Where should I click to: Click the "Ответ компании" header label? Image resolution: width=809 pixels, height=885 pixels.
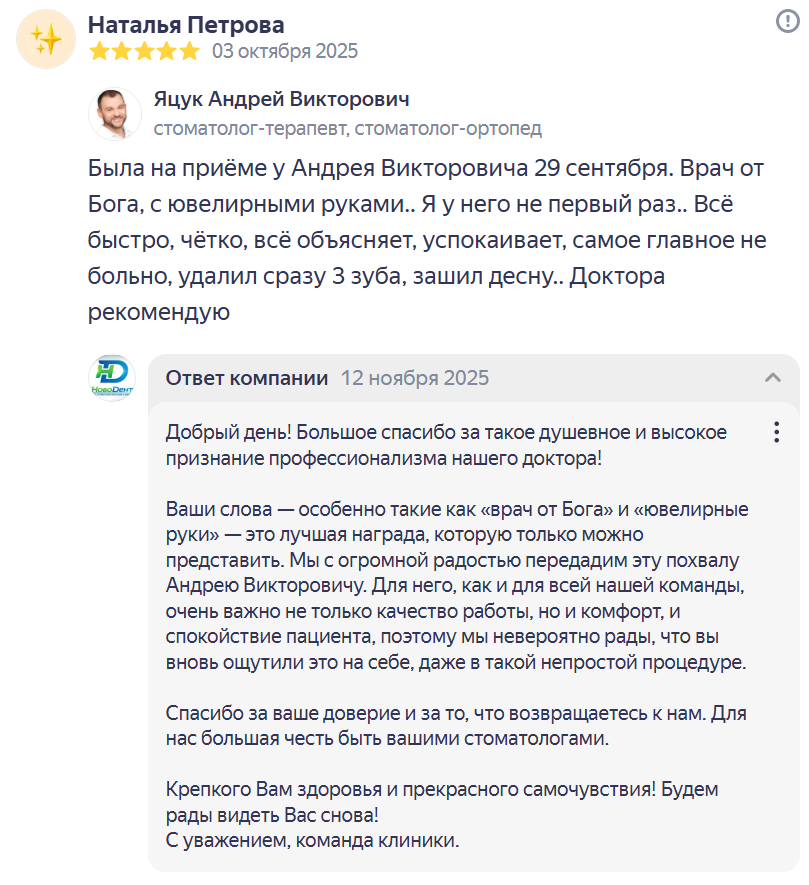point(246,378)
